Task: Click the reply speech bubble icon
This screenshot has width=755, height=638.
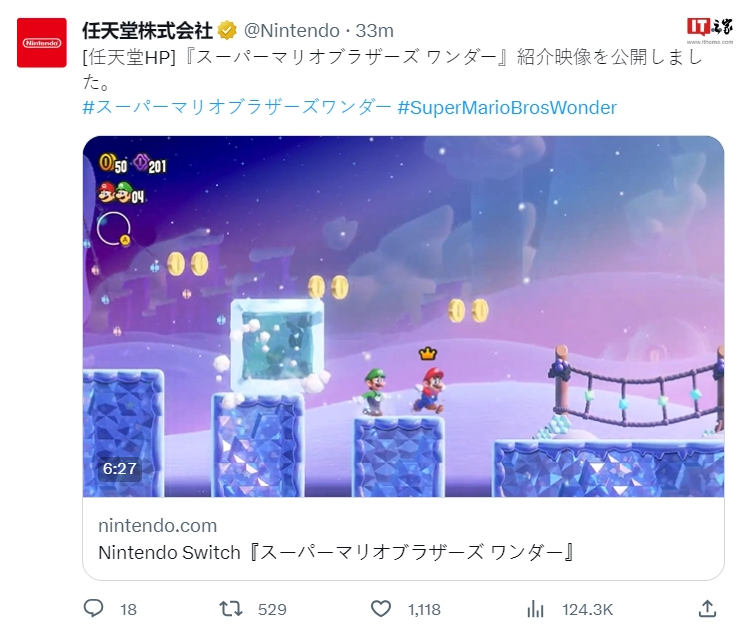Action: 93,609
